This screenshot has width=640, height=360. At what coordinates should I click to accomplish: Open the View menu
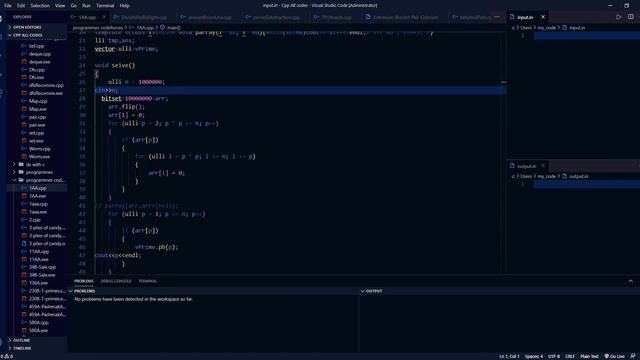click(60, 6)
